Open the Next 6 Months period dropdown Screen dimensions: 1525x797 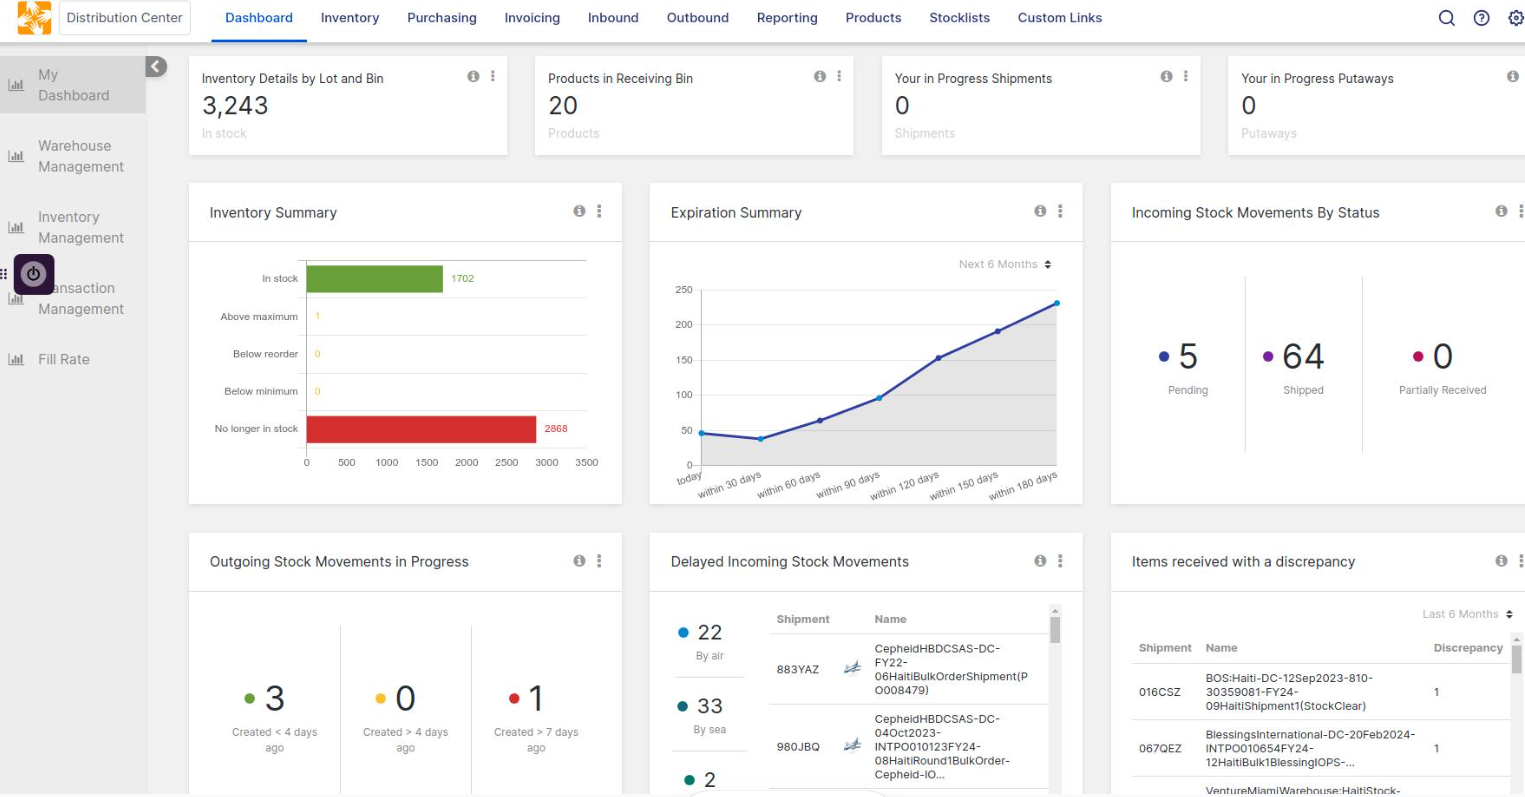click(x=1005, y=264)
